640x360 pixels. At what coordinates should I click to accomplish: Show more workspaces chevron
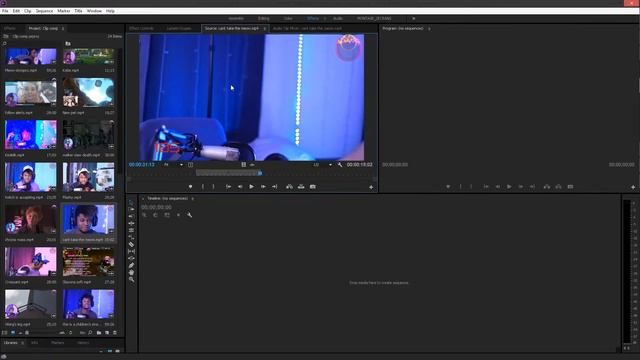point(413,19)
